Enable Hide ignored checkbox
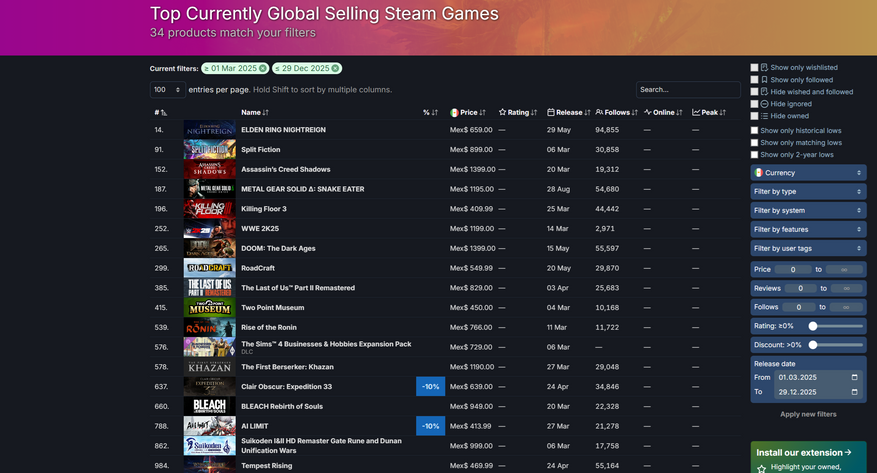Image resolution: width=877 pixels, height=473 pixels. point(755,104)
